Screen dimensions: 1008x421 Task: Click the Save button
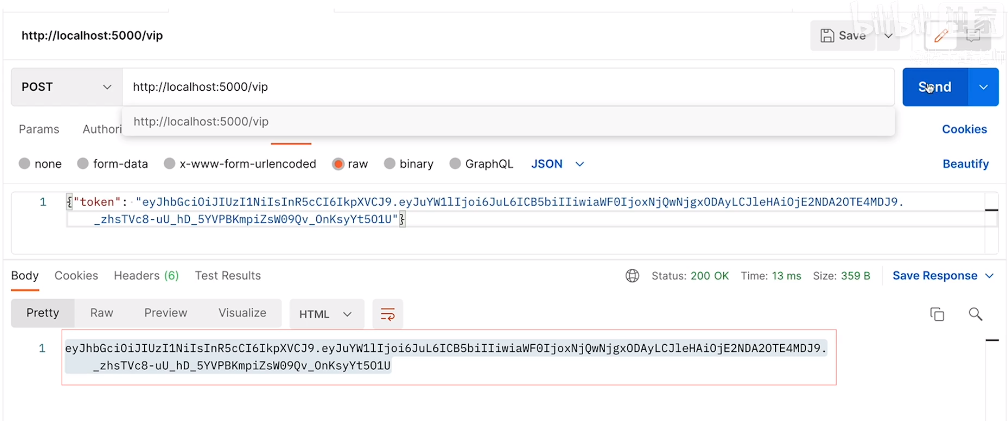coord(843,36)
